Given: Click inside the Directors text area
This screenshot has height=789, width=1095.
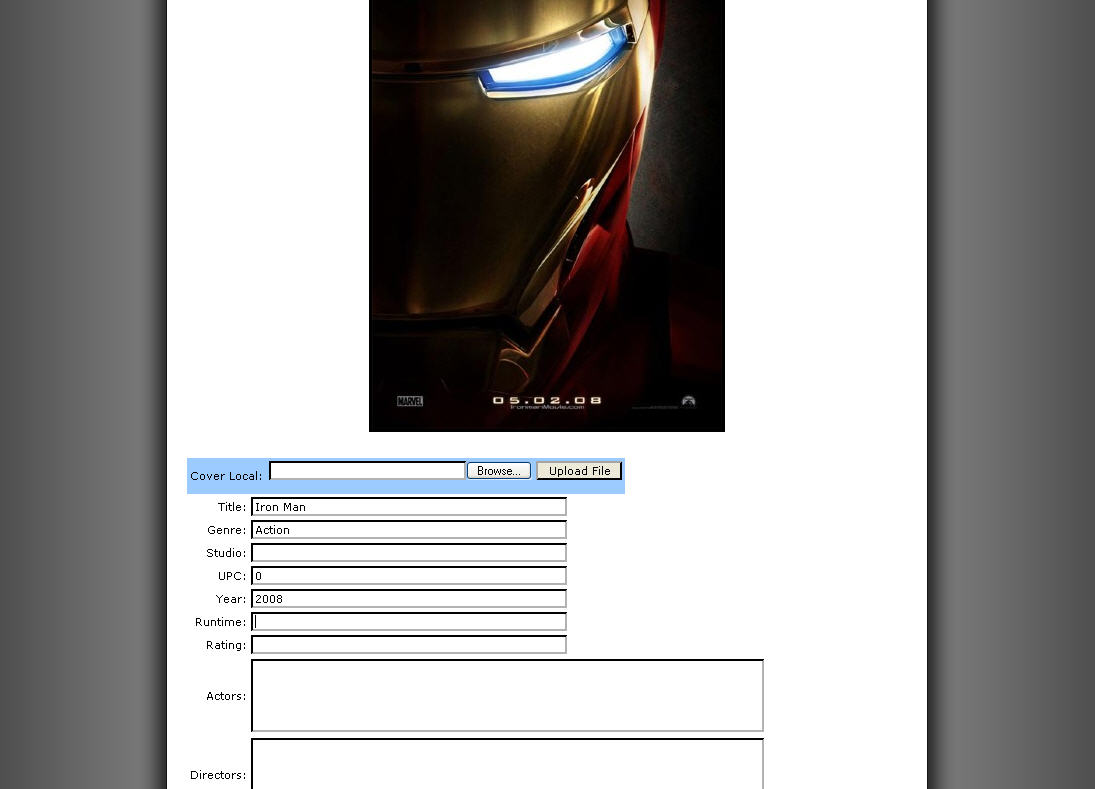Looking at the screenshot, I should (507, 764).
